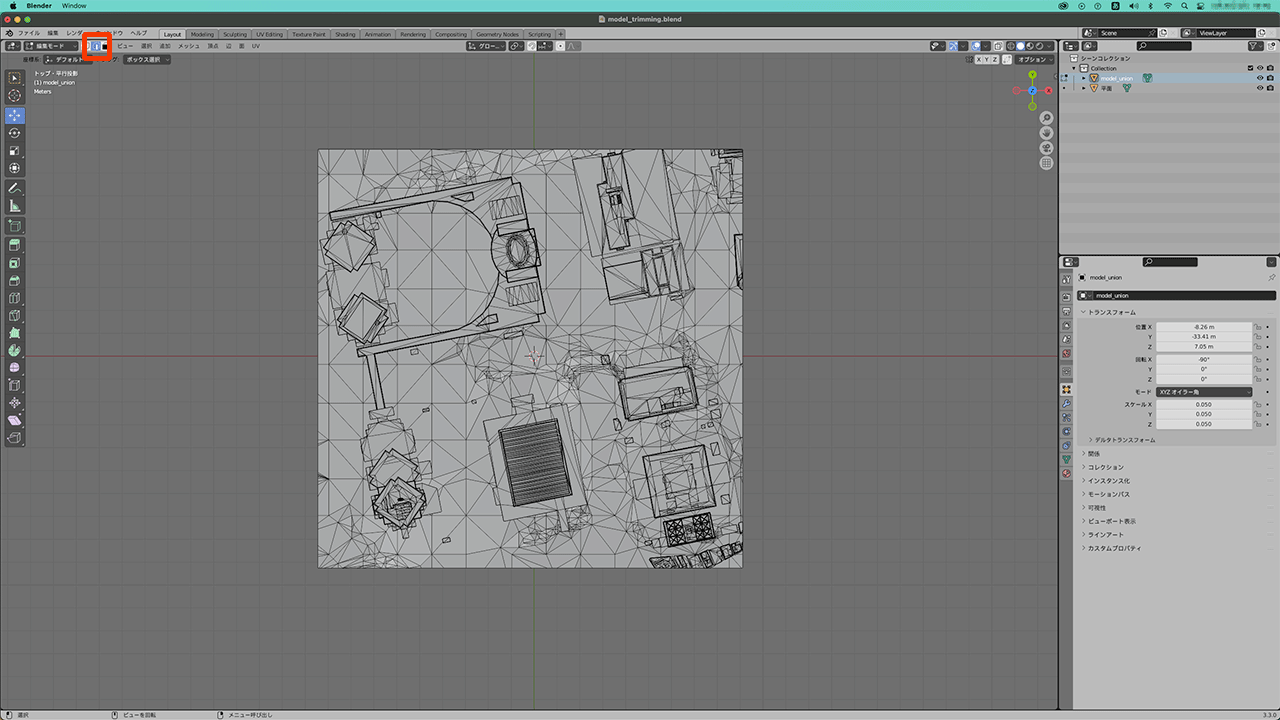1280x720 pixels.
Task: Activate the Edge Slide tool
Action: click(x=14, y=385)
